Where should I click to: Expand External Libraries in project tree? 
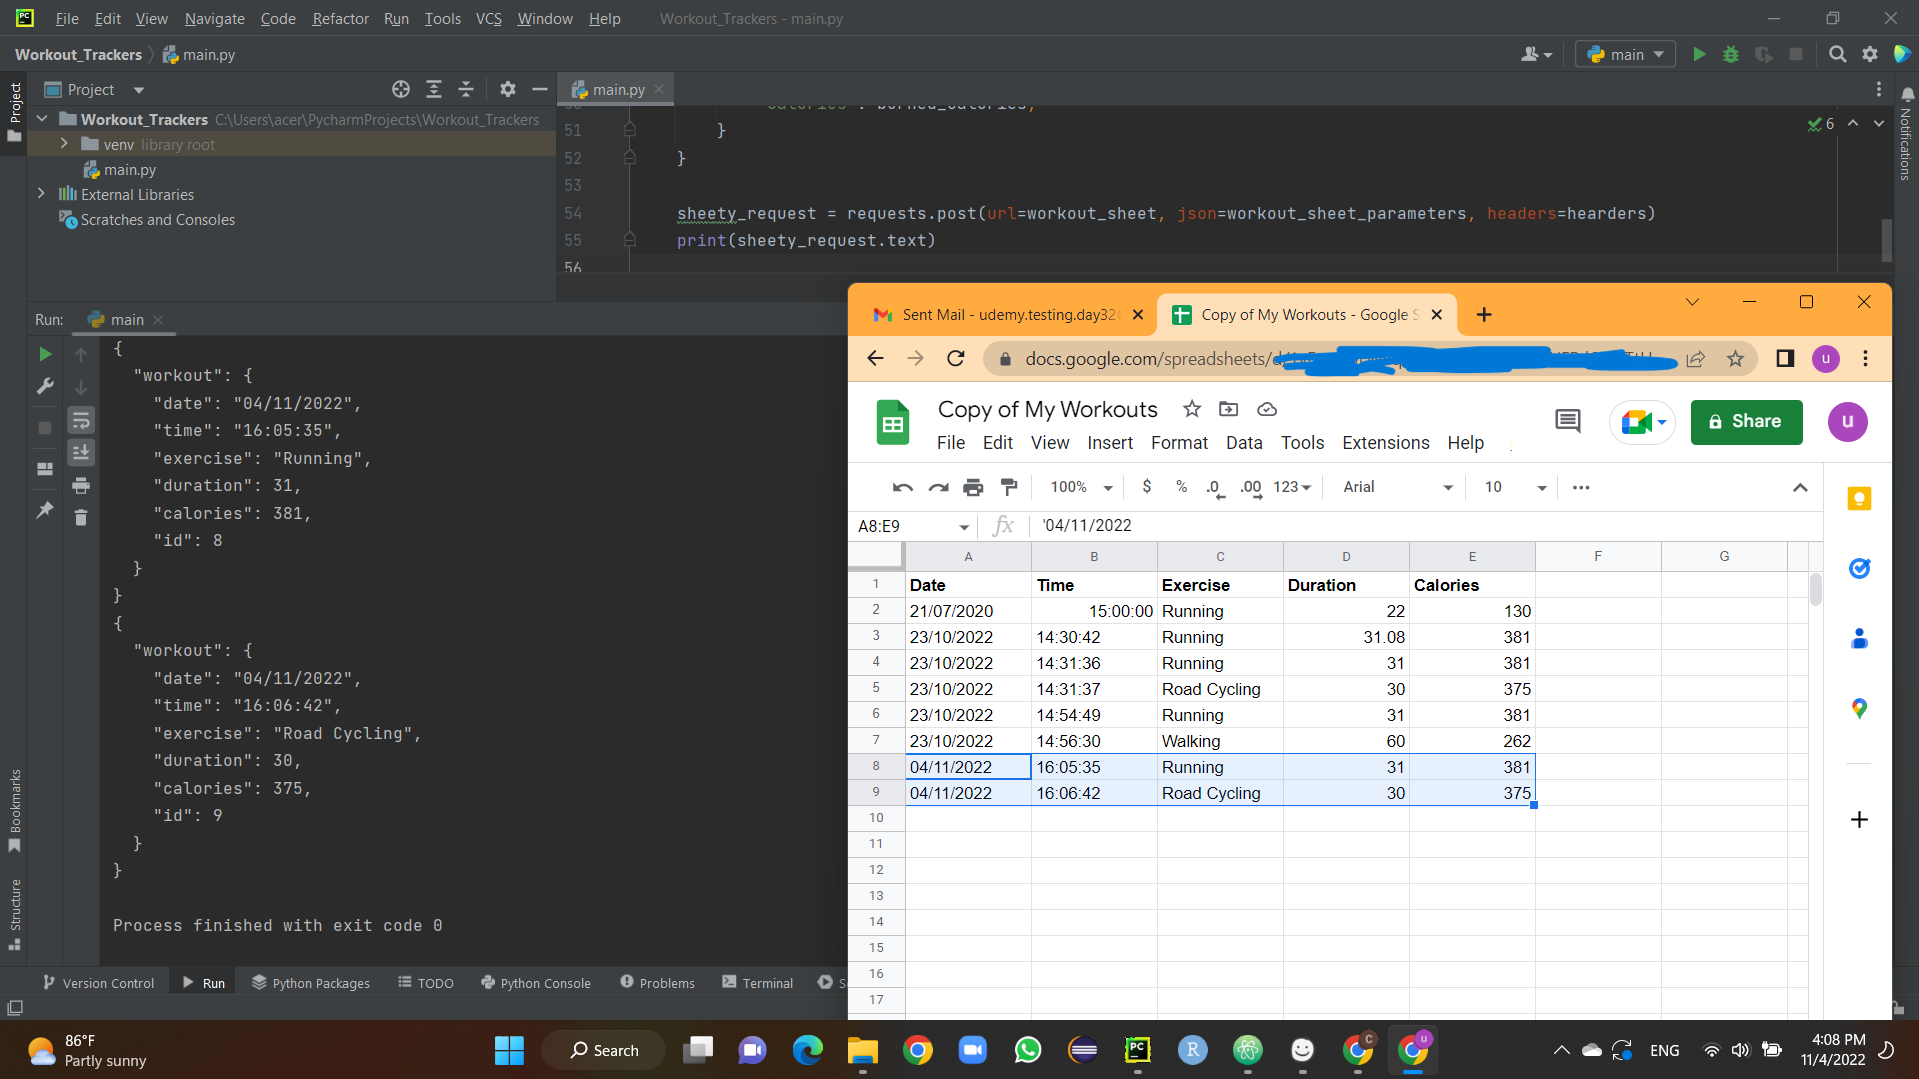pos(41,194)
